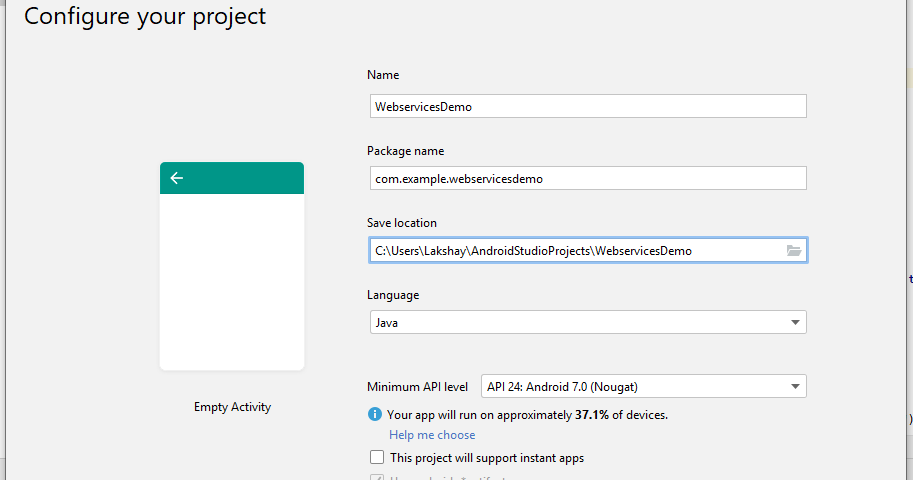Click the Minimum API level label
Viewport: 913px width, 480px height.
click(417, 387)
